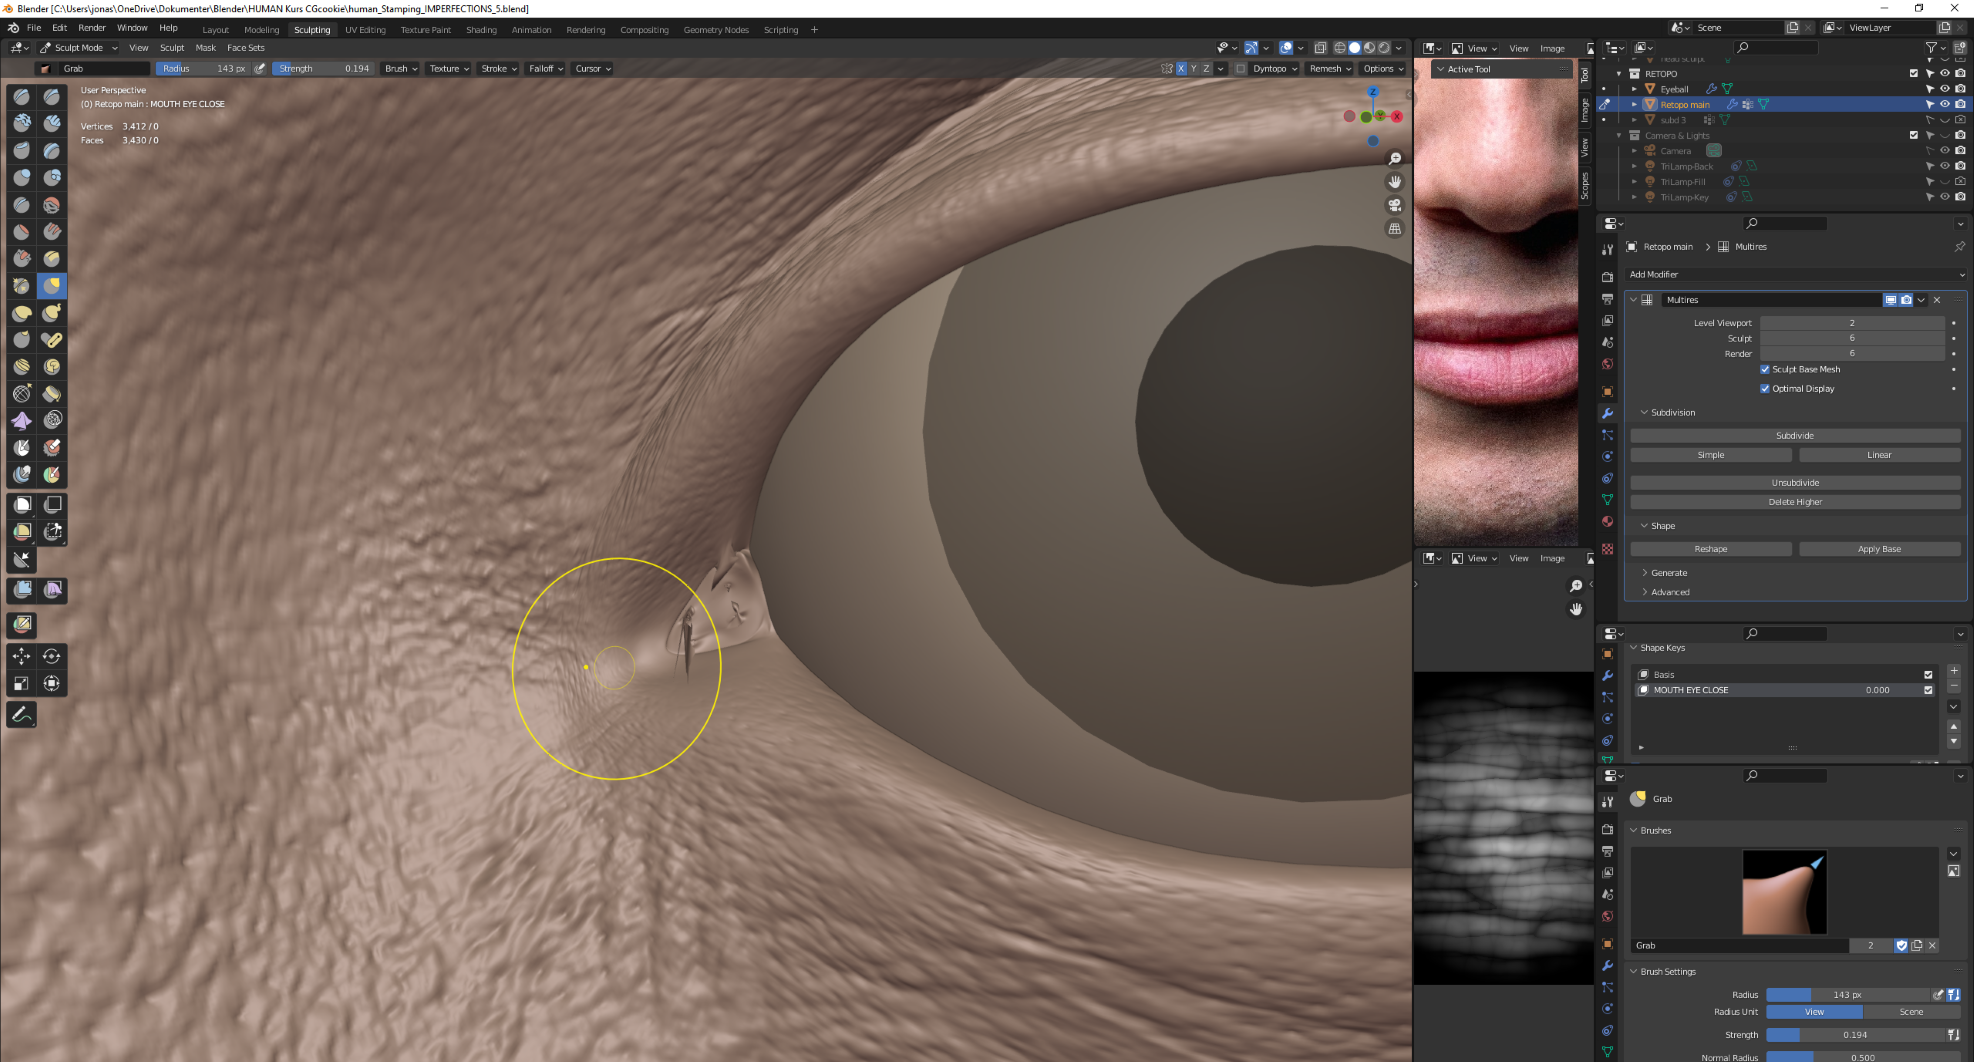Click the Reshape button
The width and height of the screenshot is (1974, 1062).
coord(1711,549)
